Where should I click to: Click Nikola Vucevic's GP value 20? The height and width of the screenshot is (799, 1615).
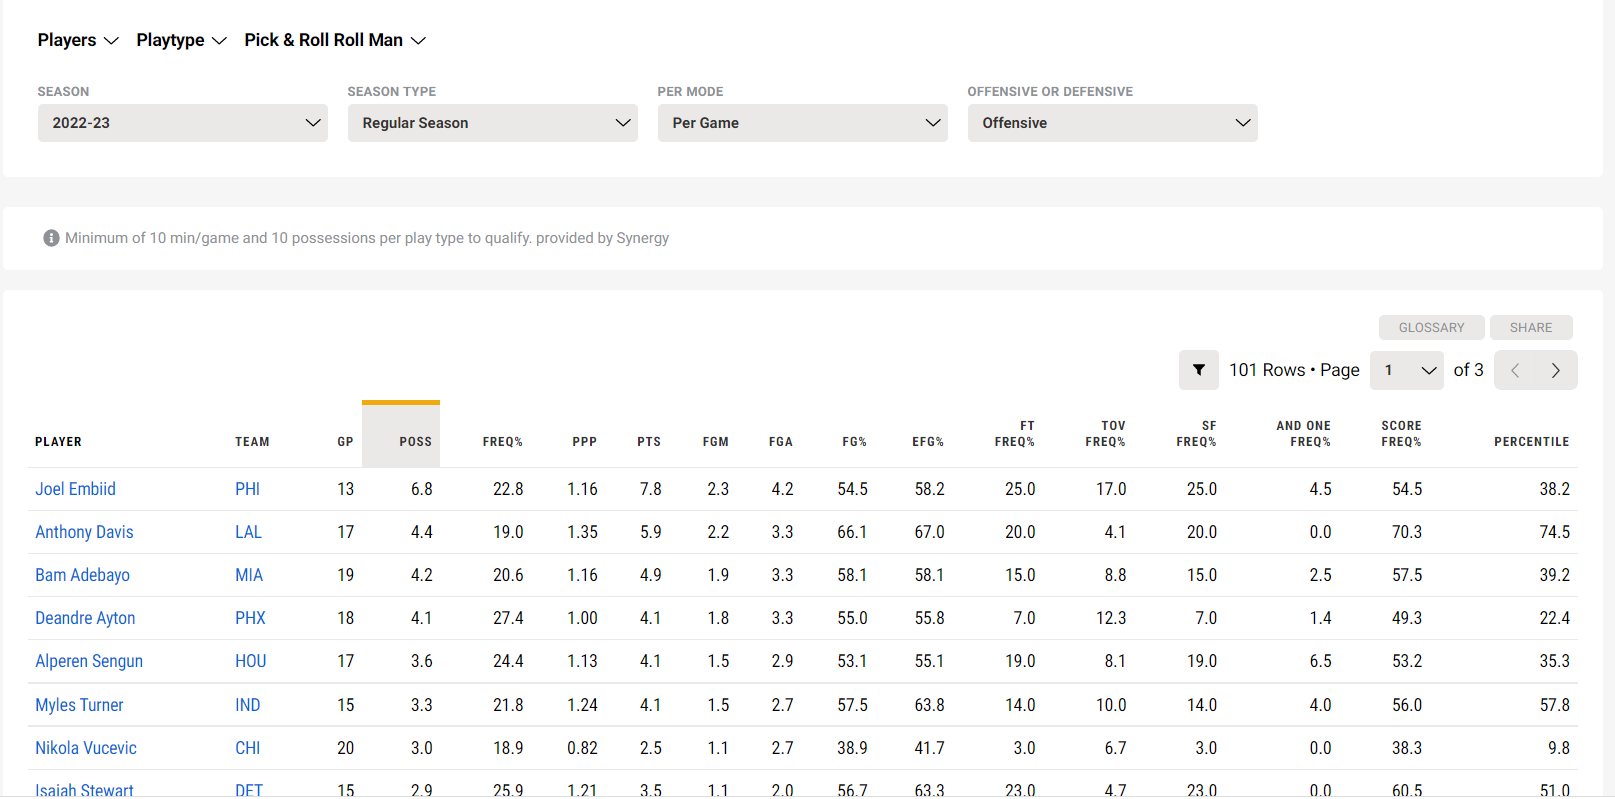pos(345,748)
